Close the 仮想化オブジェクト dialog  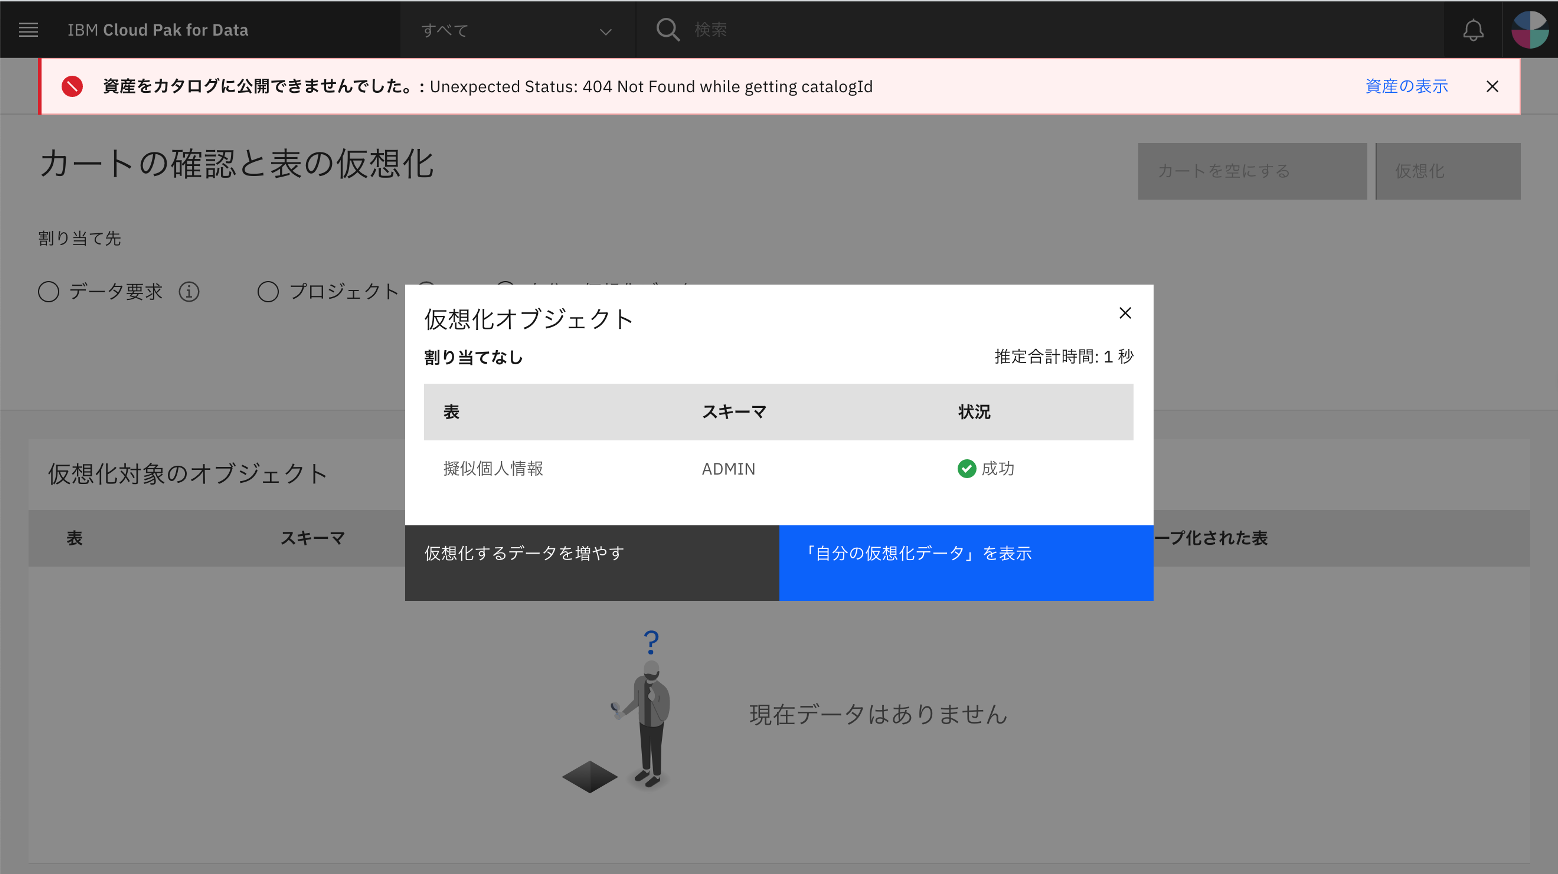1124,313
